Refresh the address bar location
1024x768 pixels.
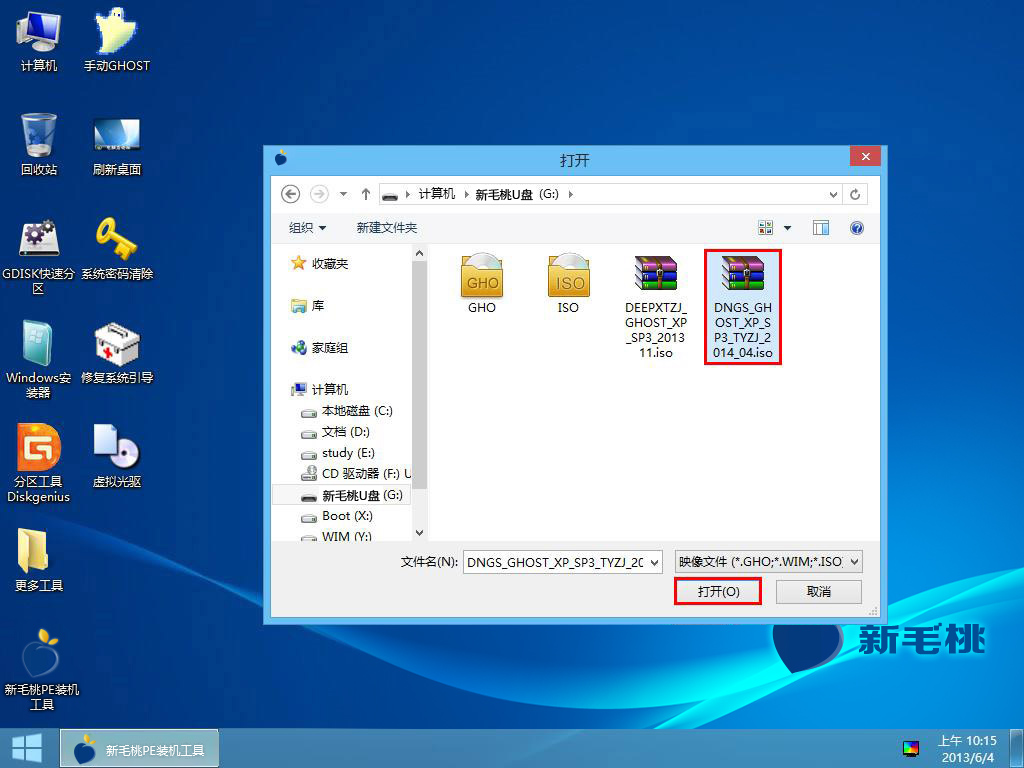pos(855,194)
